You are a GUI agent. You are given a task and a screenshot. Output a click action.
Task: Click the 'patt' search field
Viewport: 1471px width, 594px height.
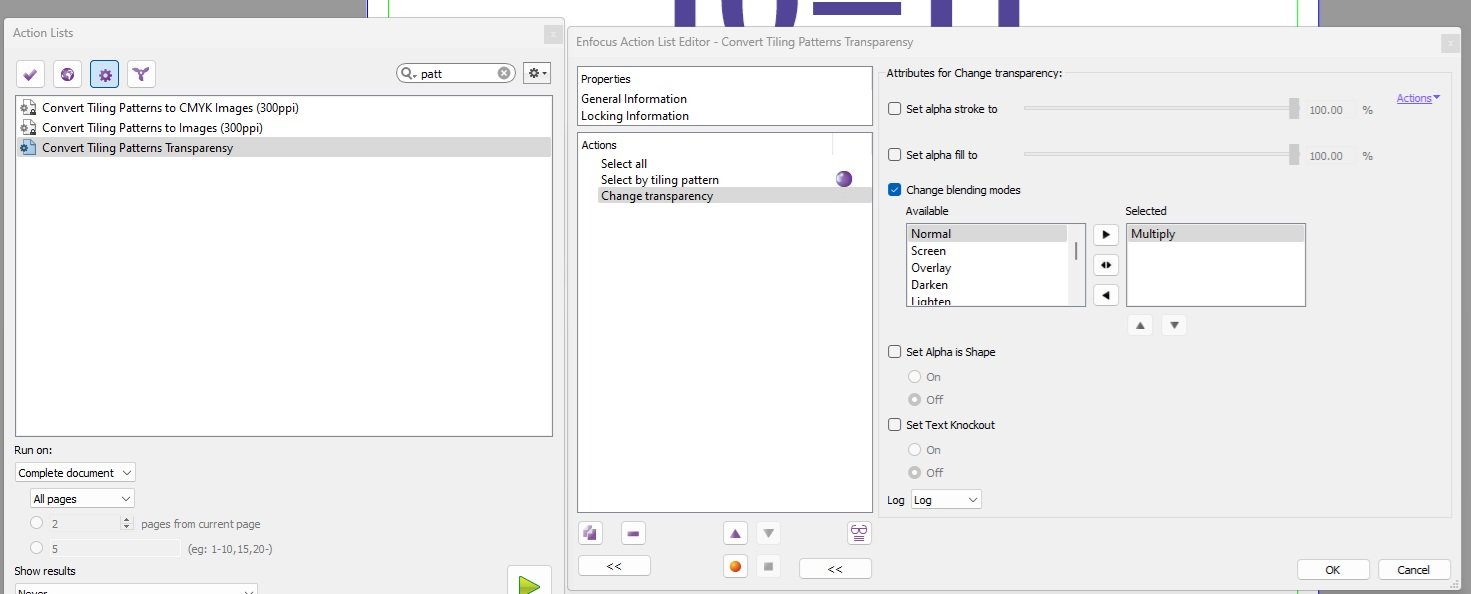pos(457,73)
